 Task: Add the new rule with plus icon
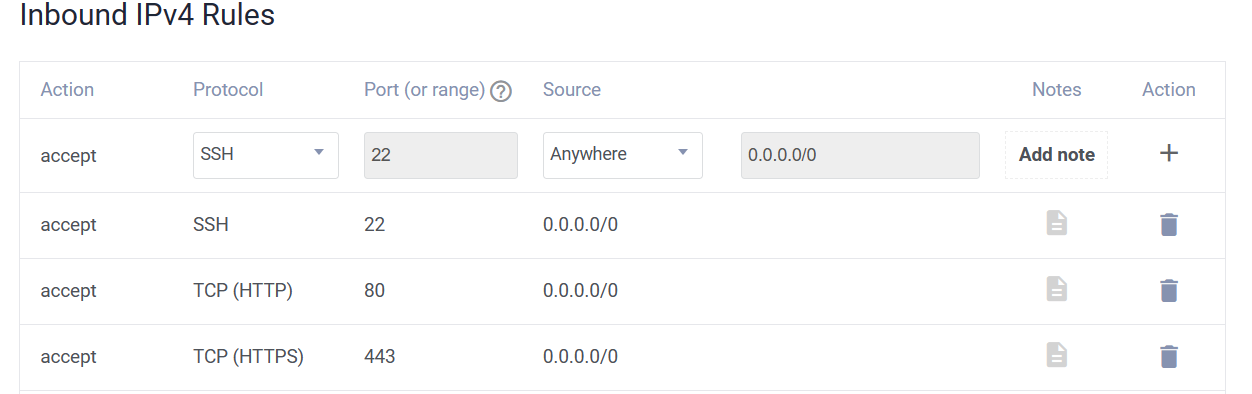(1168, 153)
